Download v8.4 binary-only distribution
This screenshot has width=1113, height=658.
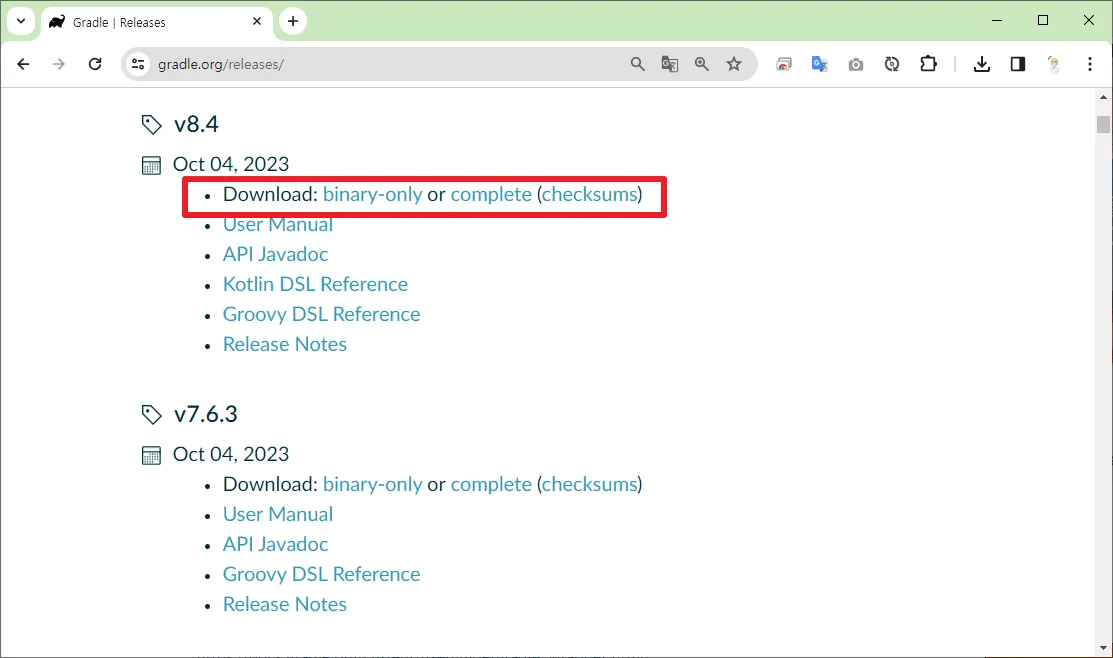coord(373,194)
